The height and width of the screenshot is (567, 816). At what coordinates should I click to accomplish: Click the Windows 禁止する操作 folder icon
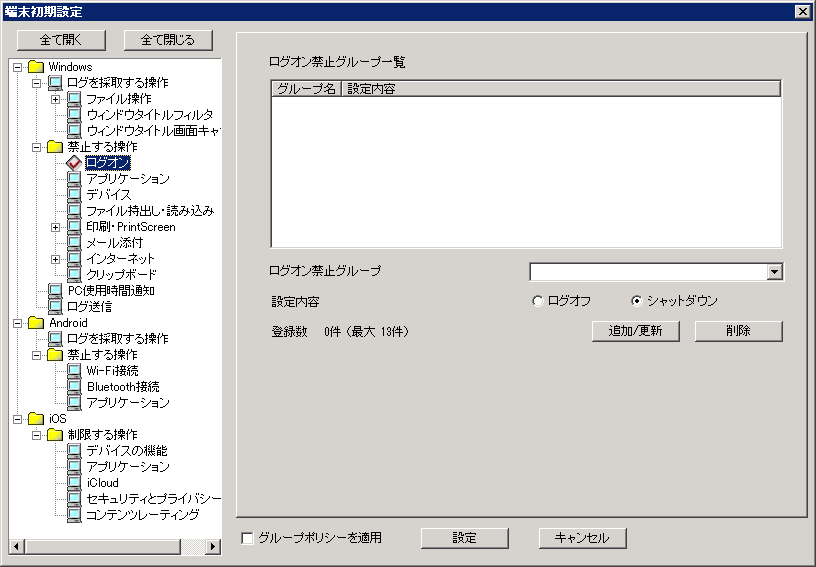(55, 147)
